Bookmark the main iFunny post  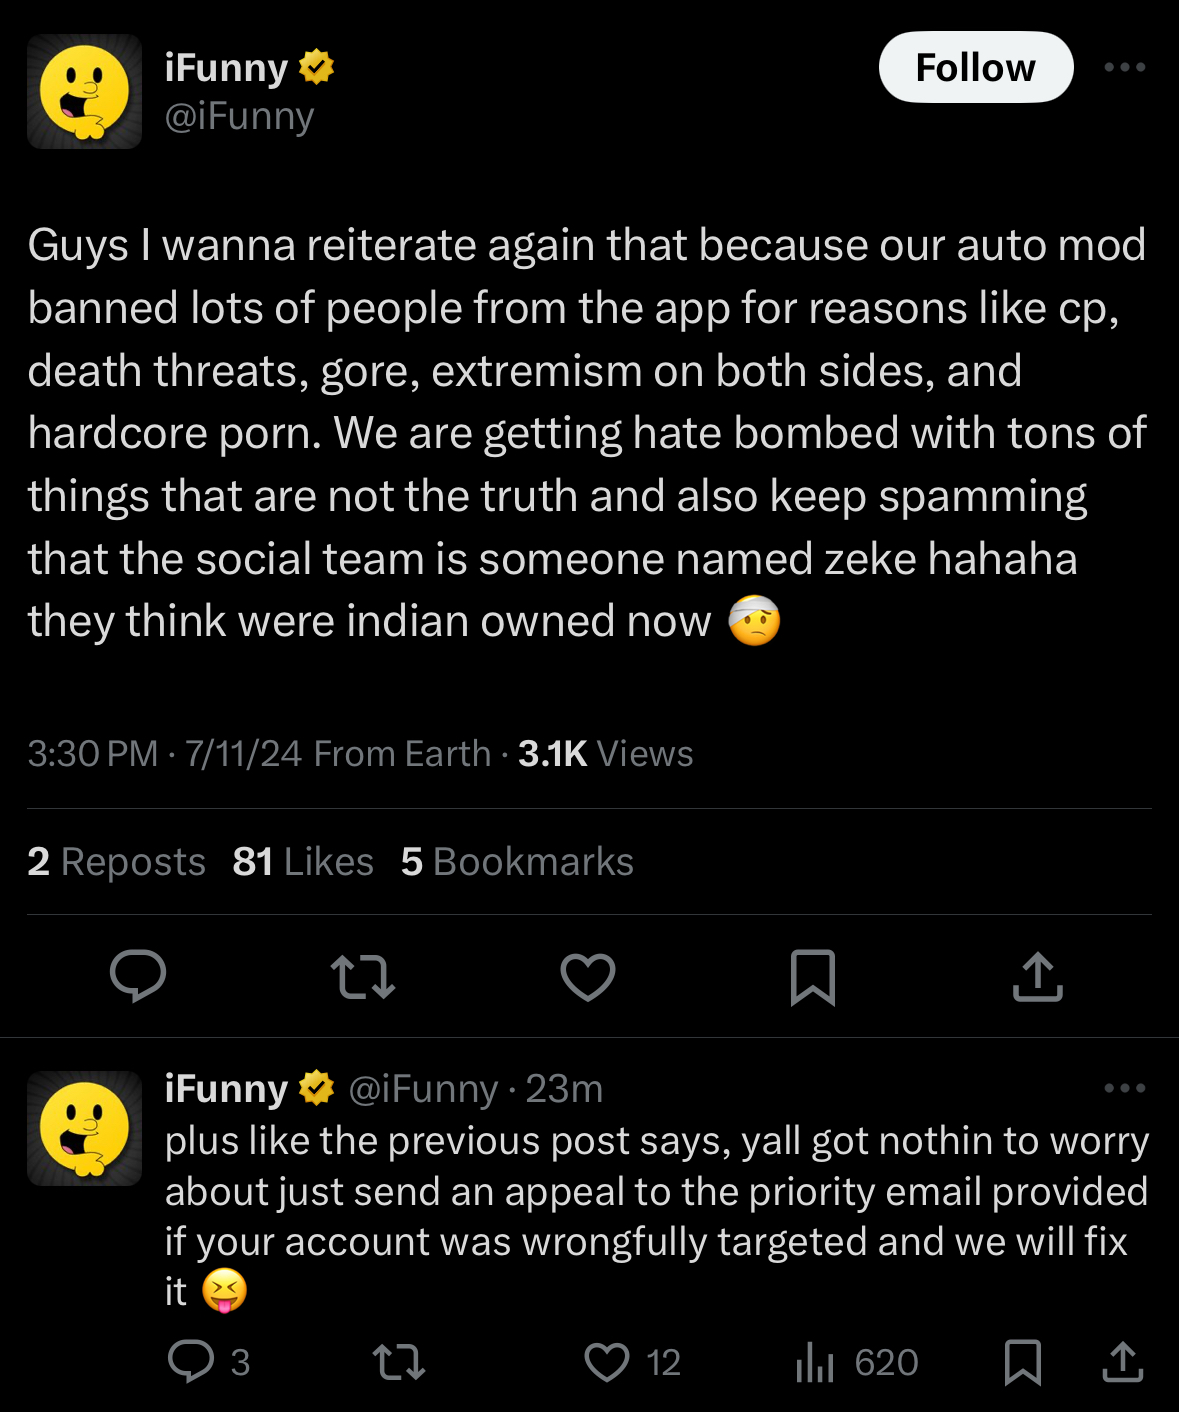coord(812,977)
